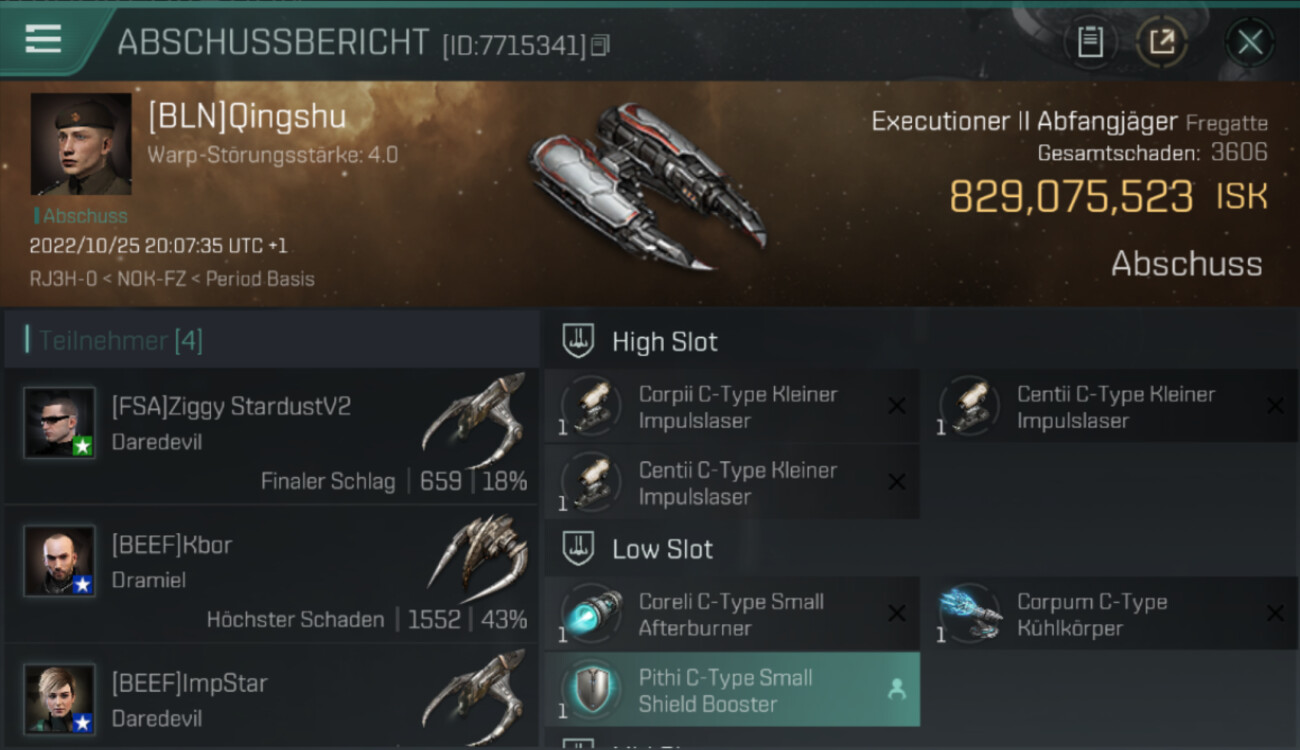The width and height of the screenshot is (1300, 750).
Task: Open ImpStar's participant row
Action: click(x=271, y=696)
